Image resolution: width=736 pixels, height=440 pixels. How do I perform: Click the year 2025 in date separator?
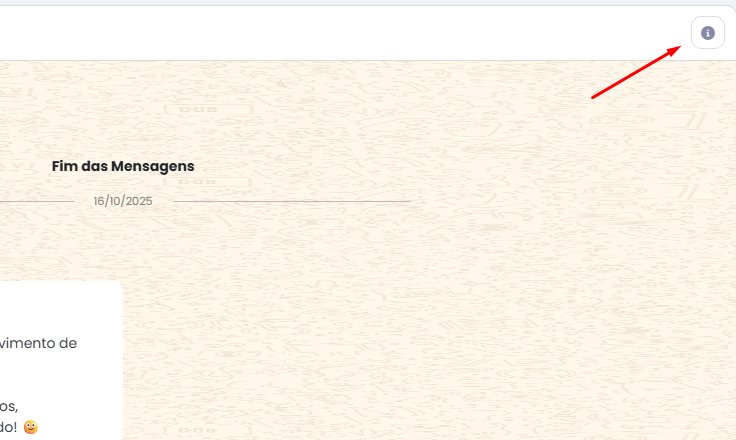coord(139,201)
